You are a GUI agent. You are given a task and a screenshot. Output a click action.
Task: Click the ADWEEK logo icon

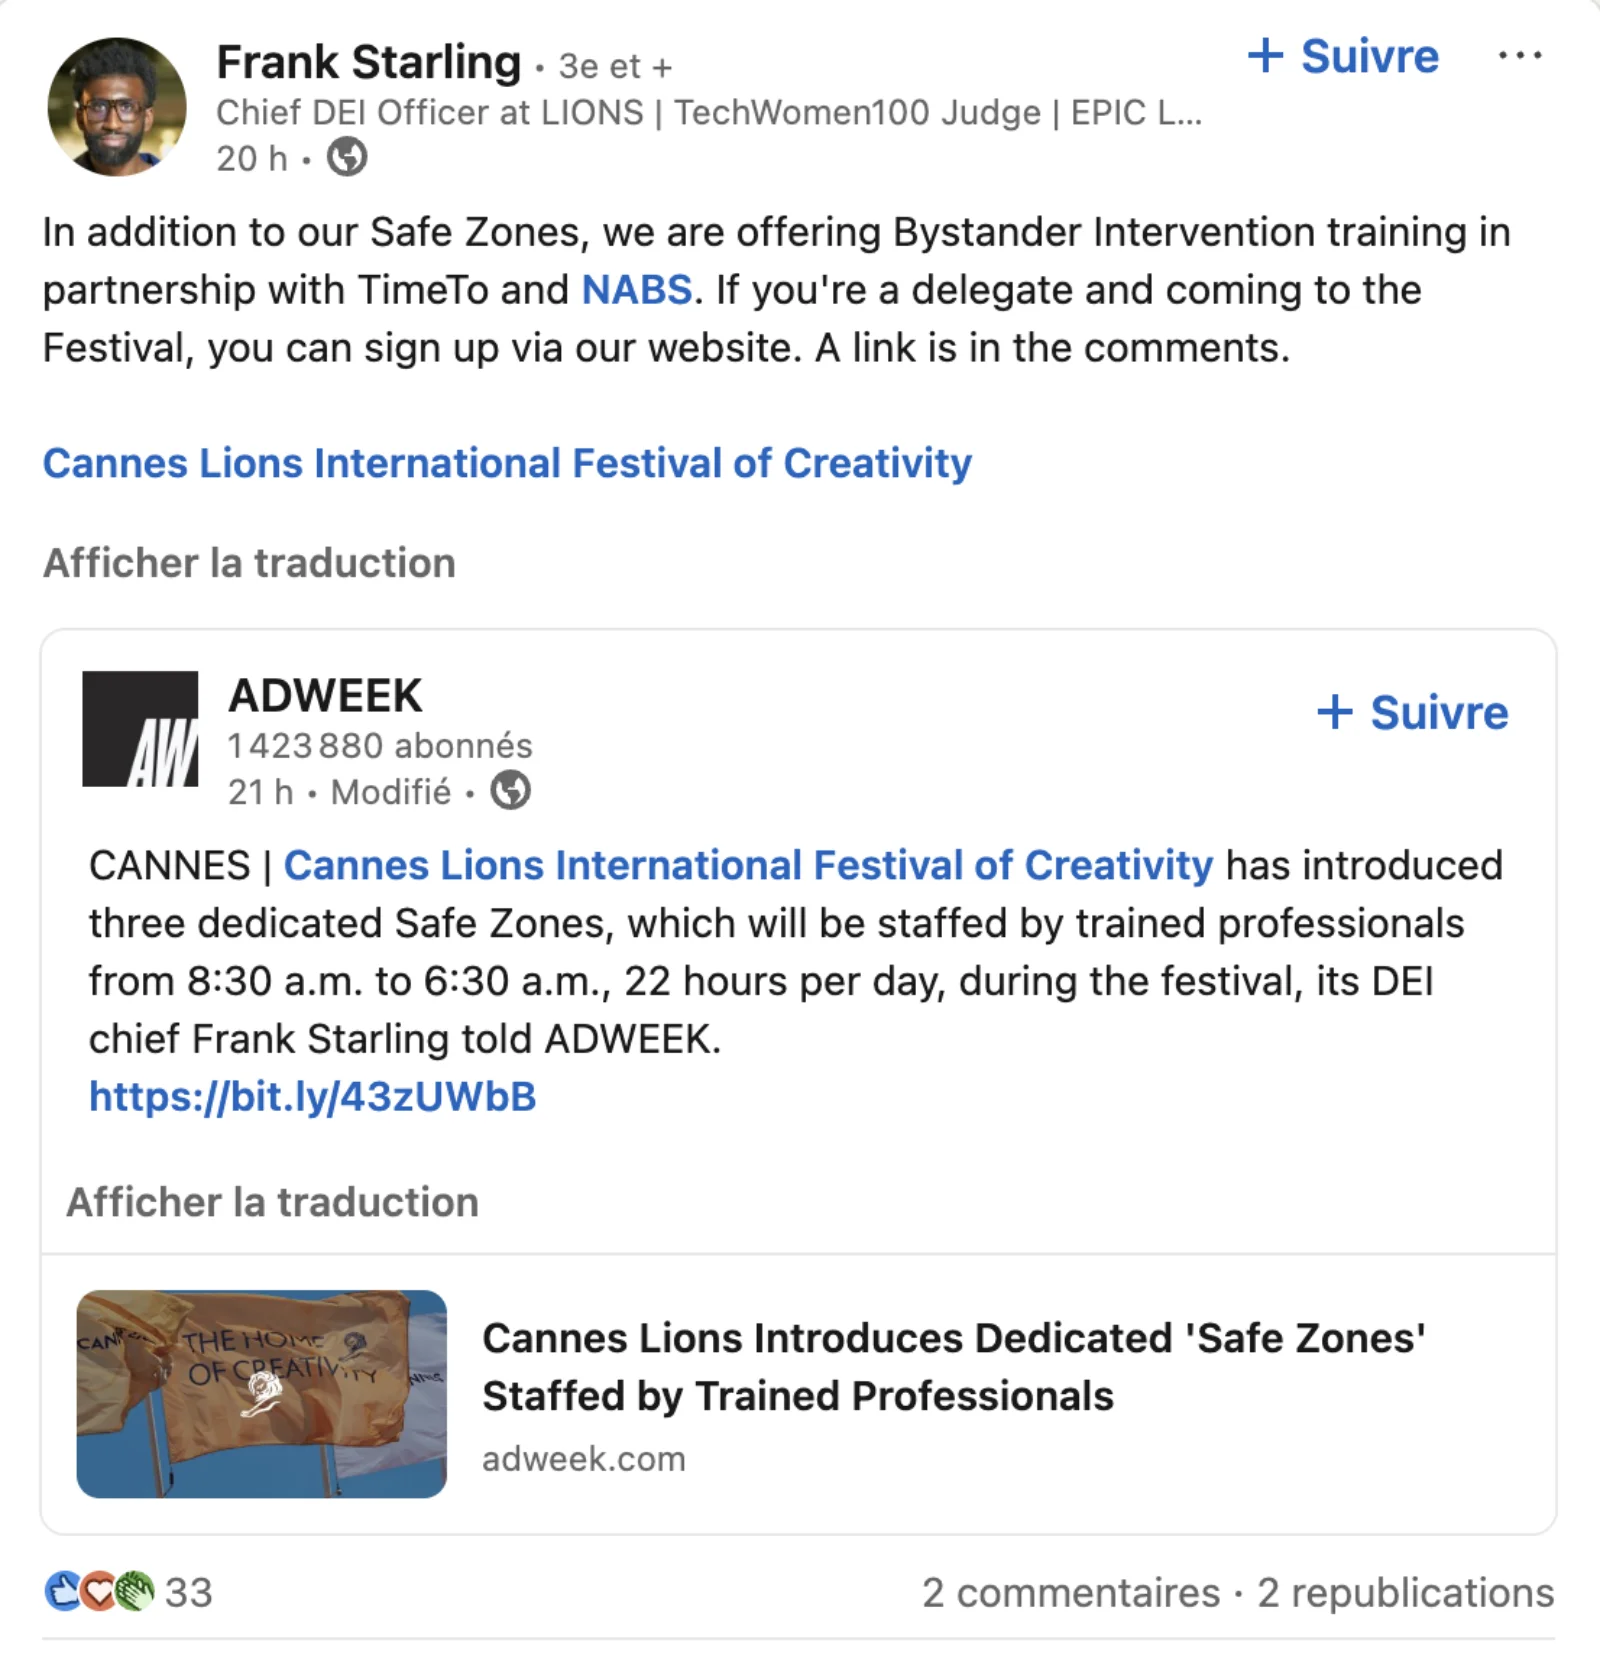point(140,729)
